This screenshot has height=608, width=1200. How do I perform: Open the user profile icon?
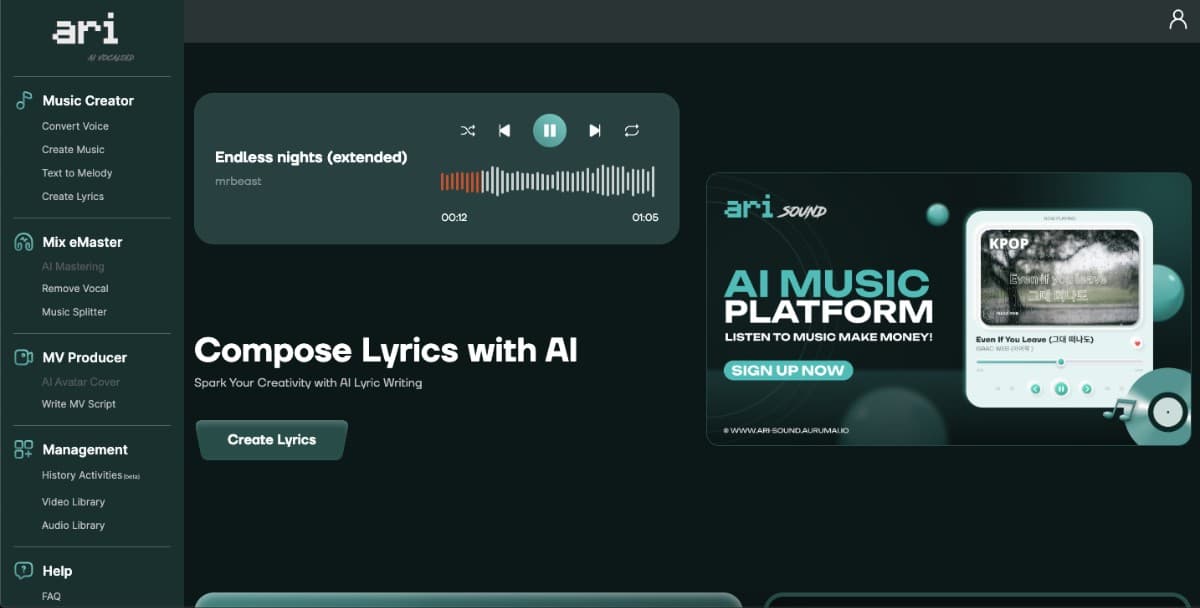(x=1178, y=19)
